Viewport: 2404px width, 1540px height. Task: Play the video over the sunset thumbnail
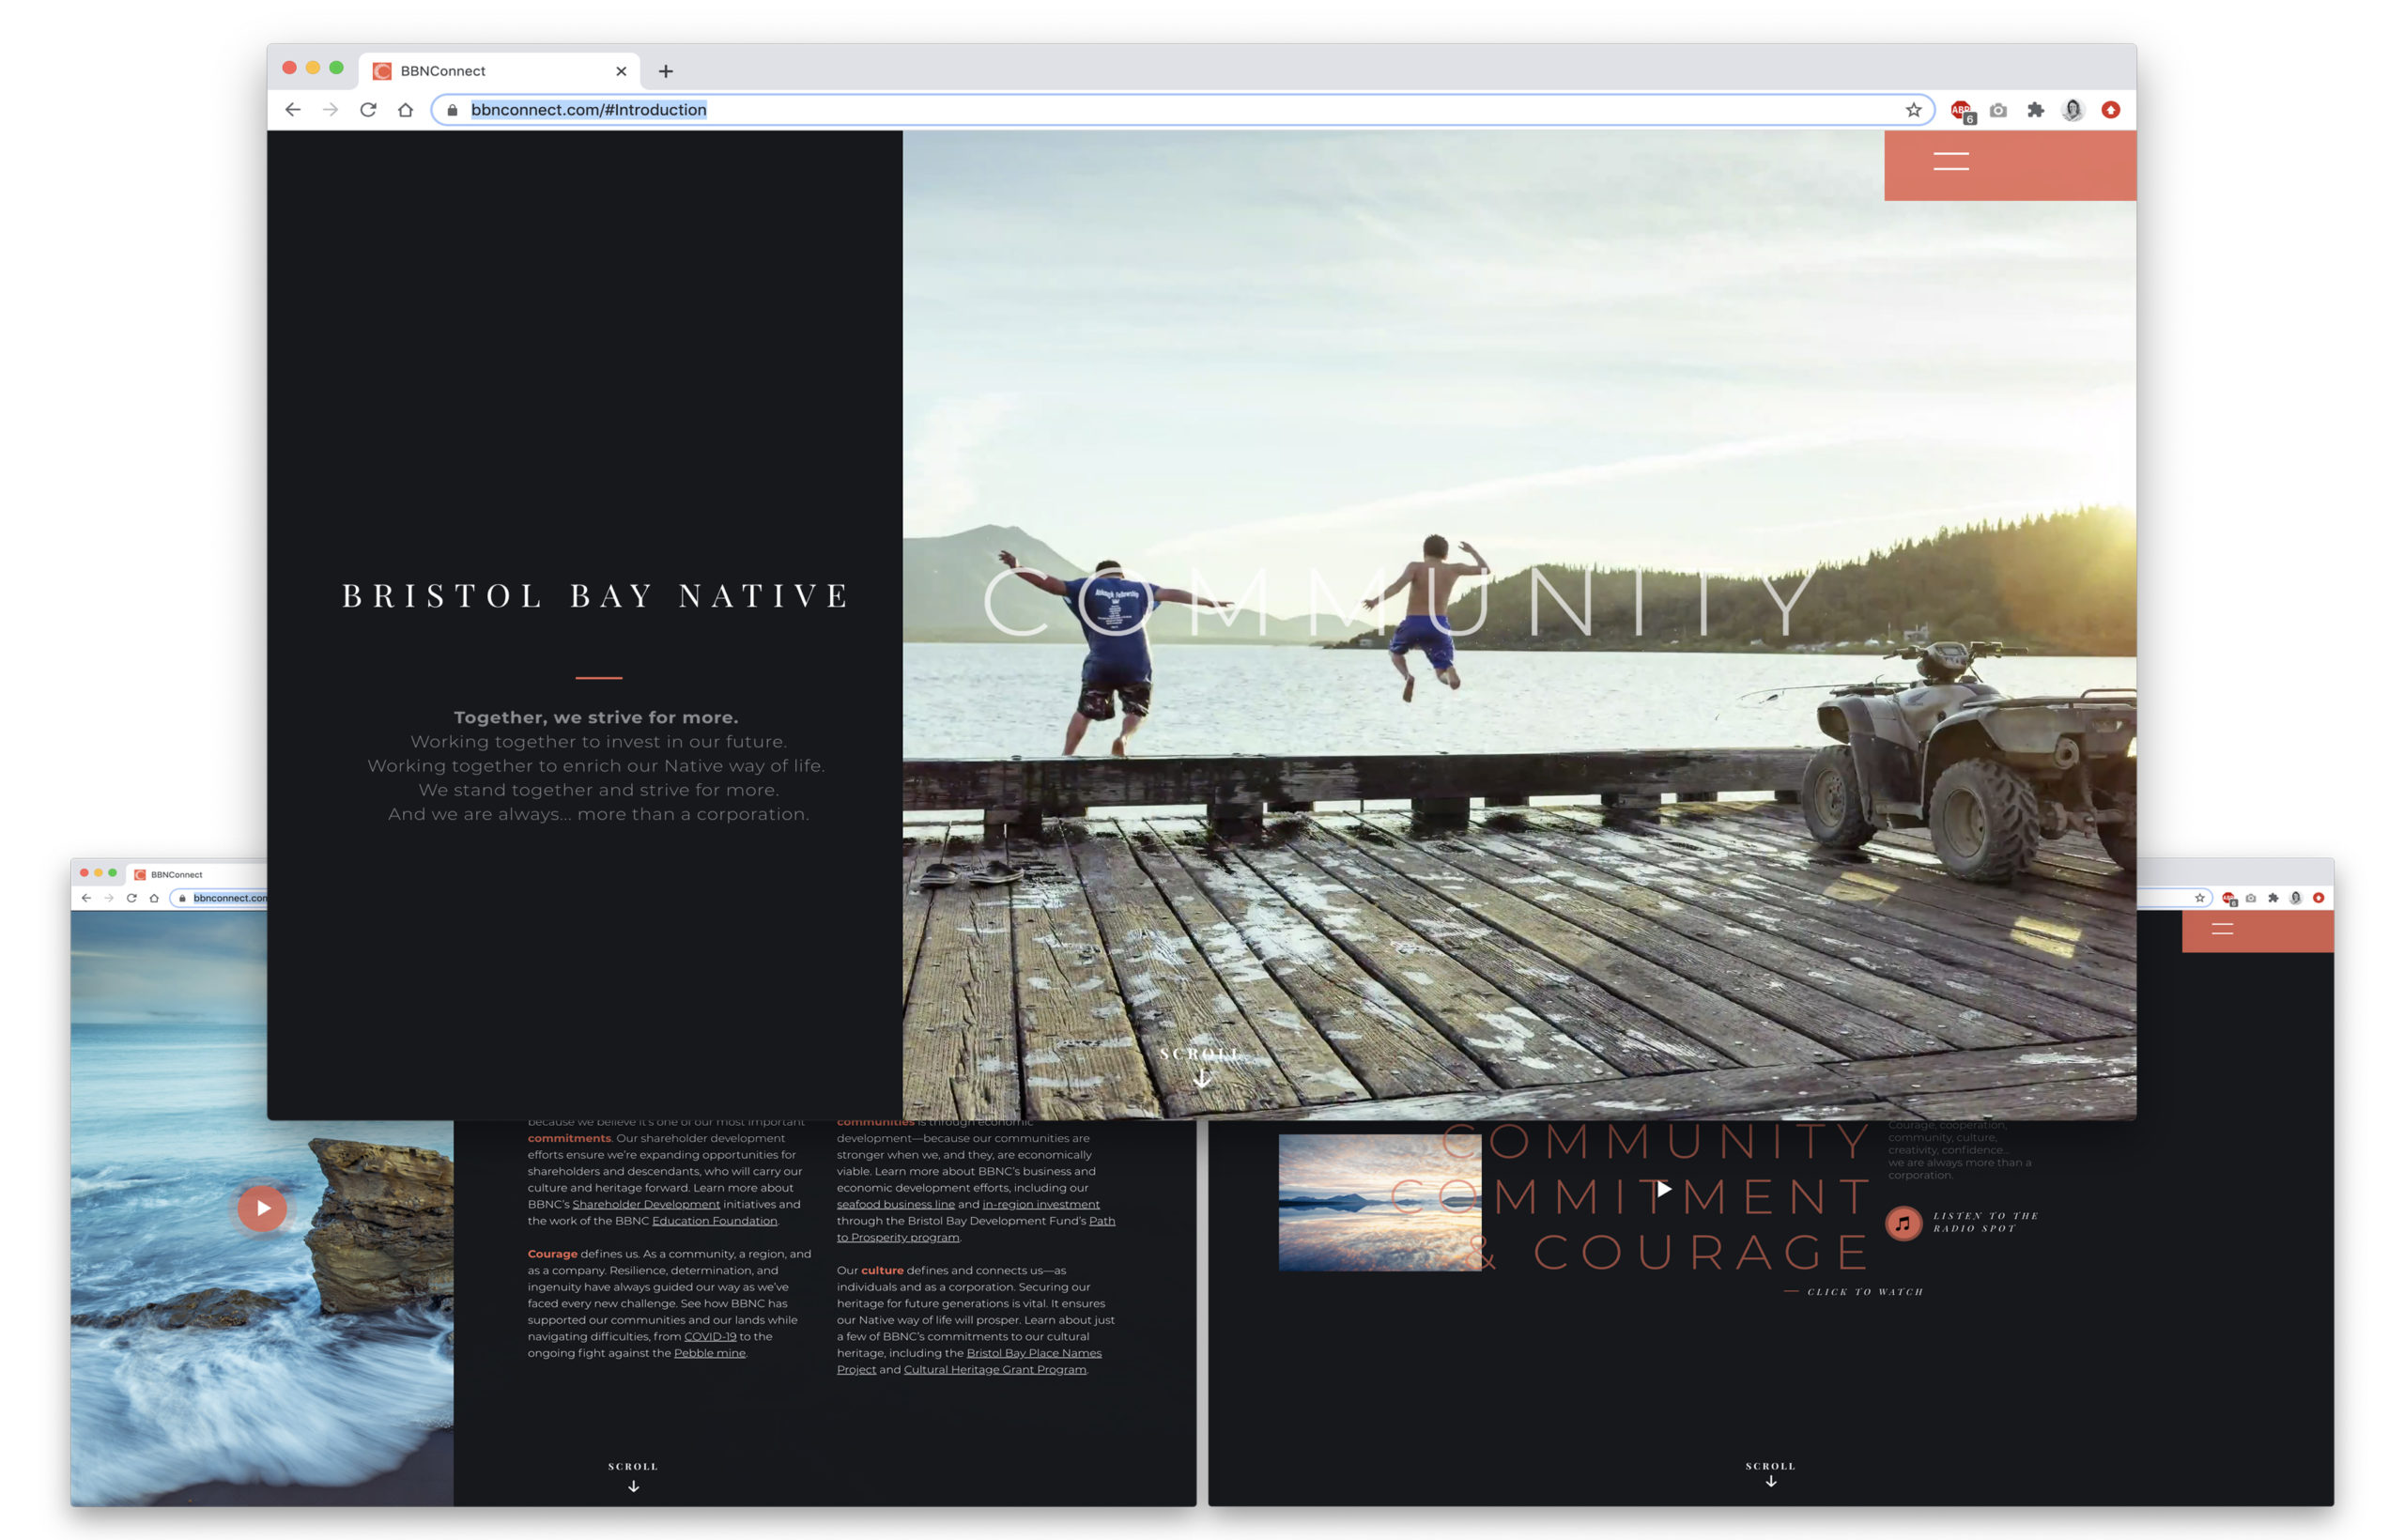(x=1663, y=1189)
